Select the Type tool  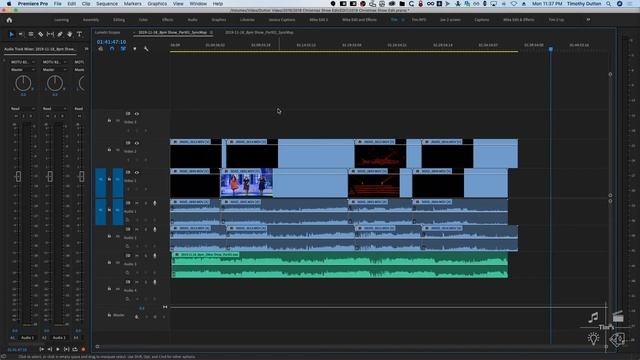[x=79, y=35]
